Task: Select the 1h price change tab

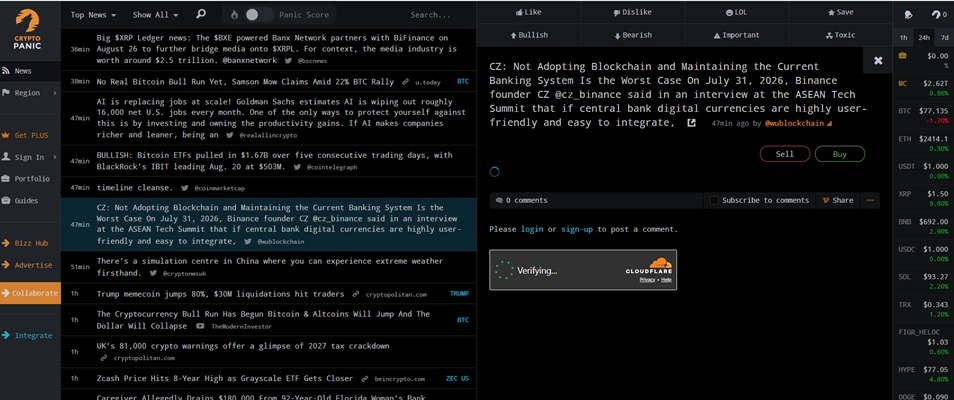Action: pyautogui.click(x=904, y=37)
